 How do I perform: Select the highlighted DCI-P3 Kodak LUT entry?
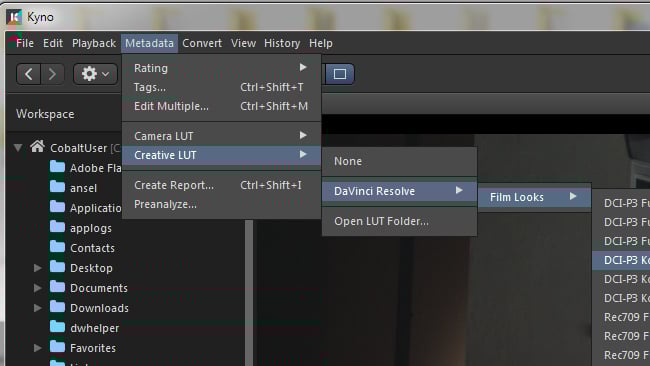pyautogui.click(x=621, y=260)
